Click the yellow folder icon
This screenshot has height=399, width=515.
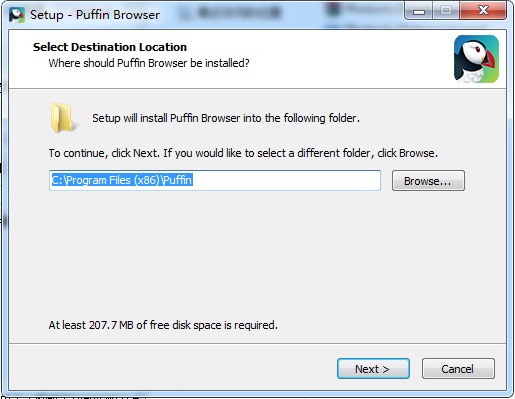point(63,118)
